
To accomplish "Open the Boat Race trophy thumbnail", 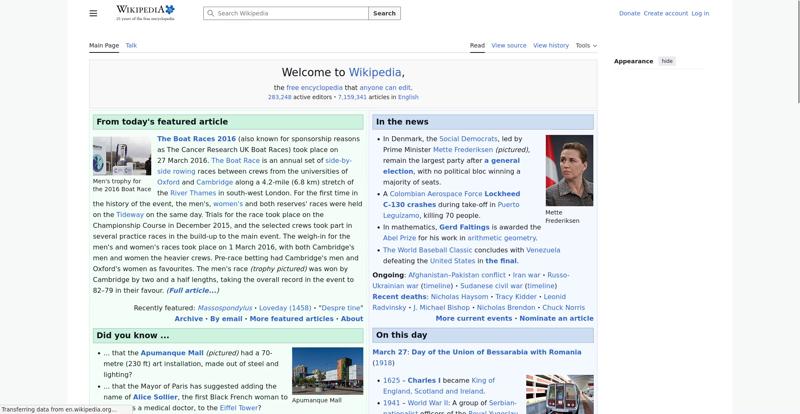I will pyautogui.click(x=121, y=155).
